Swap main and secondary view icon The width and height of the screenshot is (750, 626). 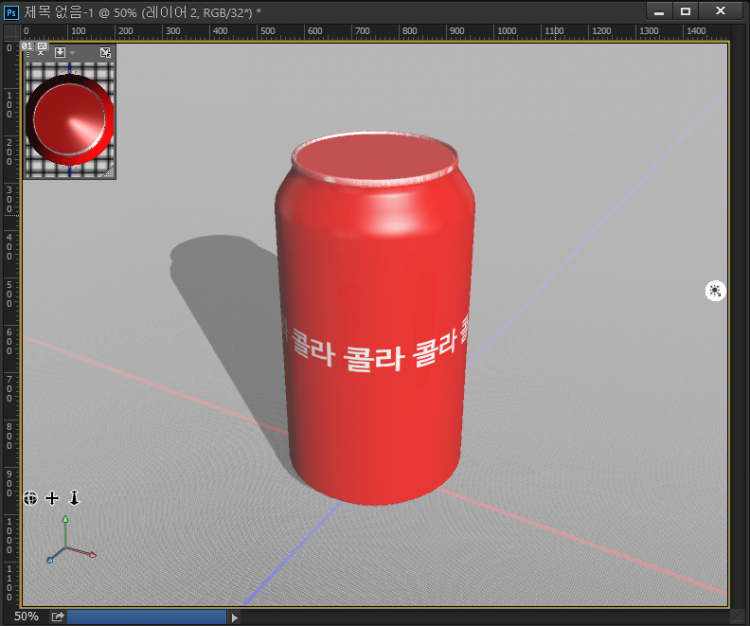105,52
